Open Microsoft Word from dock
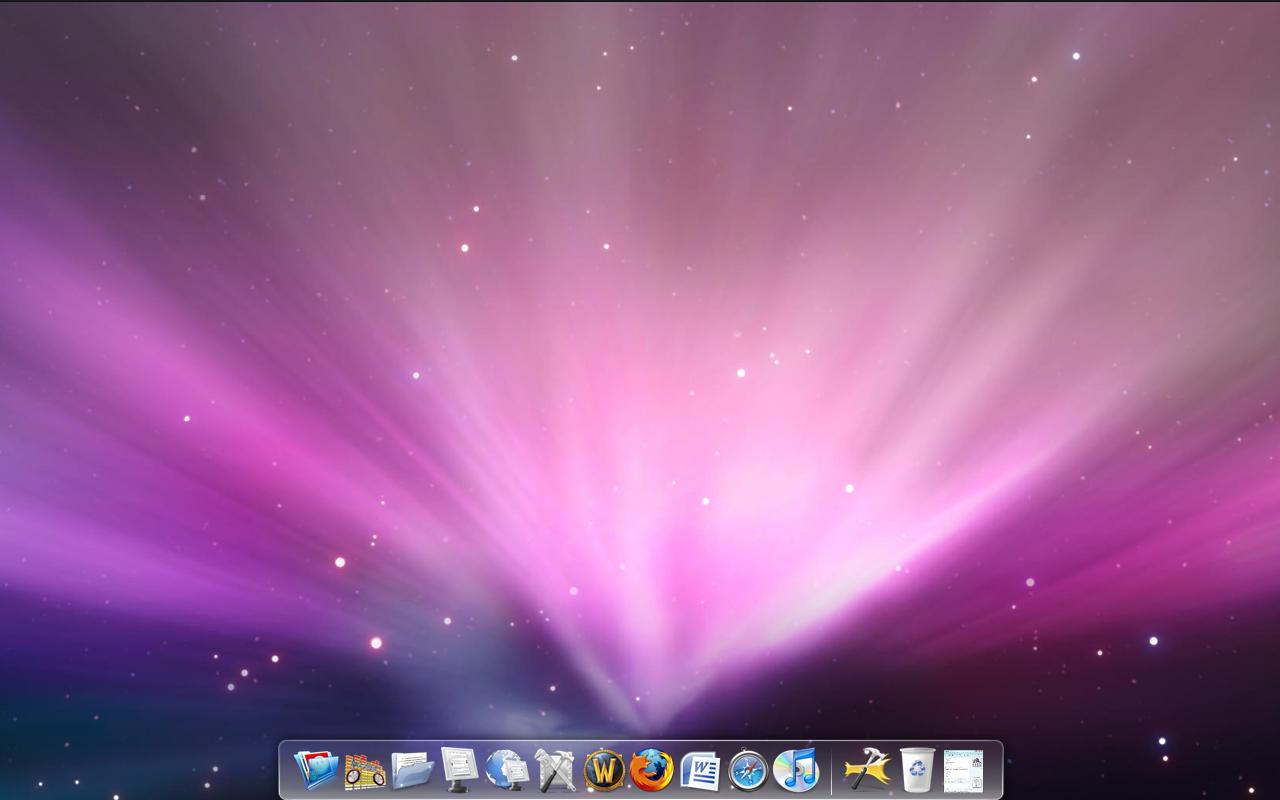1280x800 pixels. pyautogui.click(x=700, y=771)
